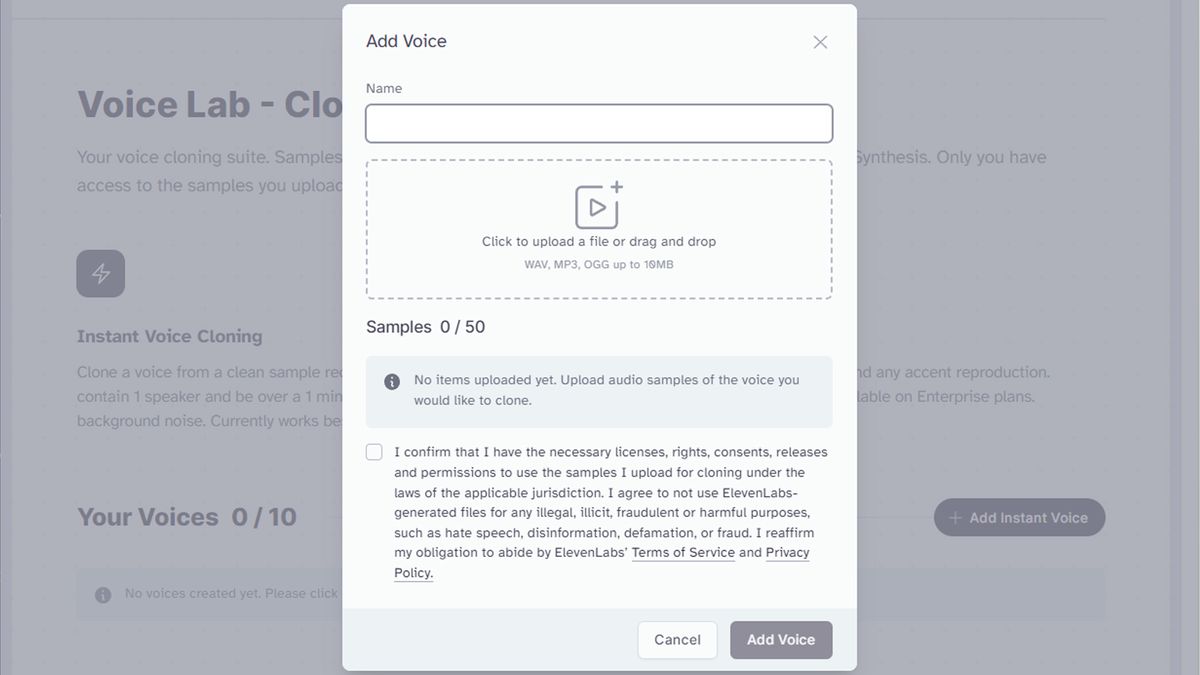The height and width of the screenshot is (675, 1200).
Task: Click the lightning bolt Instant Voice Cloning icon
Action: click(101, 274)
